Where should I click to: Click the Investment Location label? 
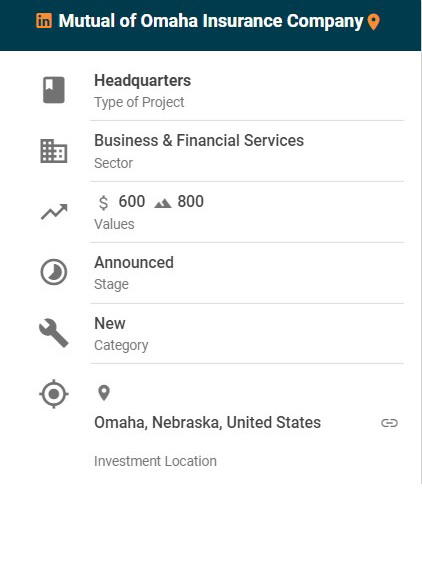click(x=155, y=461)
